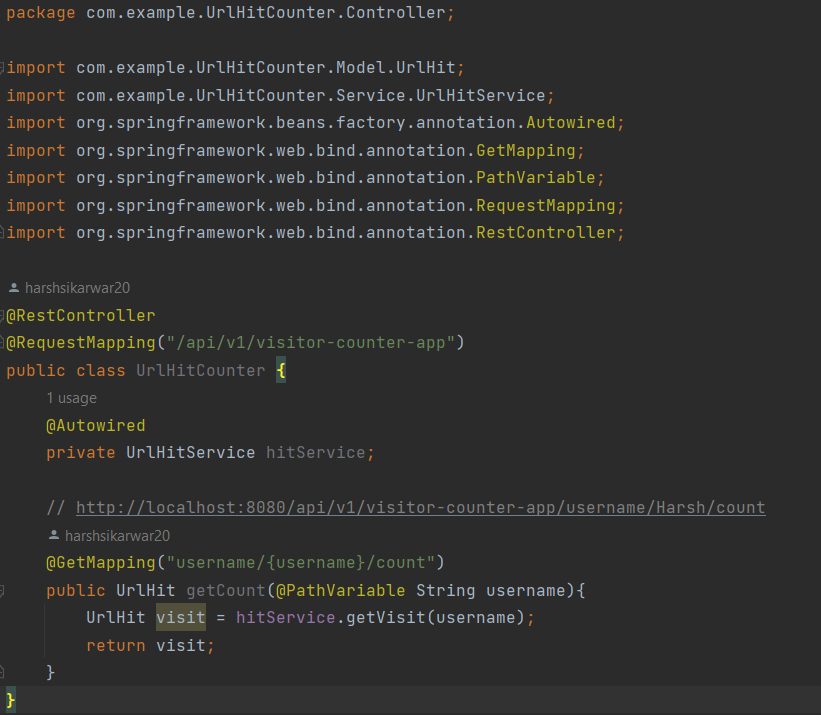Viewport: 821px width, 715px height.
Task: Click the username parameter in the getCount signature
Action: (x=526, y=591)
